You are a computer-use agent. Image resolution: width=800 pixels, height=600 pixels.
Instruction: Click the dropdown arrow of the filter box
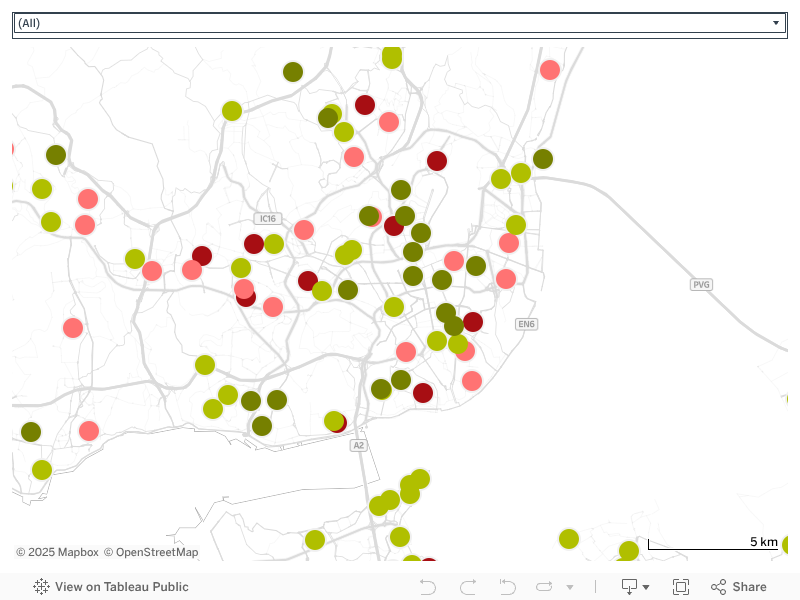(776, 23)
